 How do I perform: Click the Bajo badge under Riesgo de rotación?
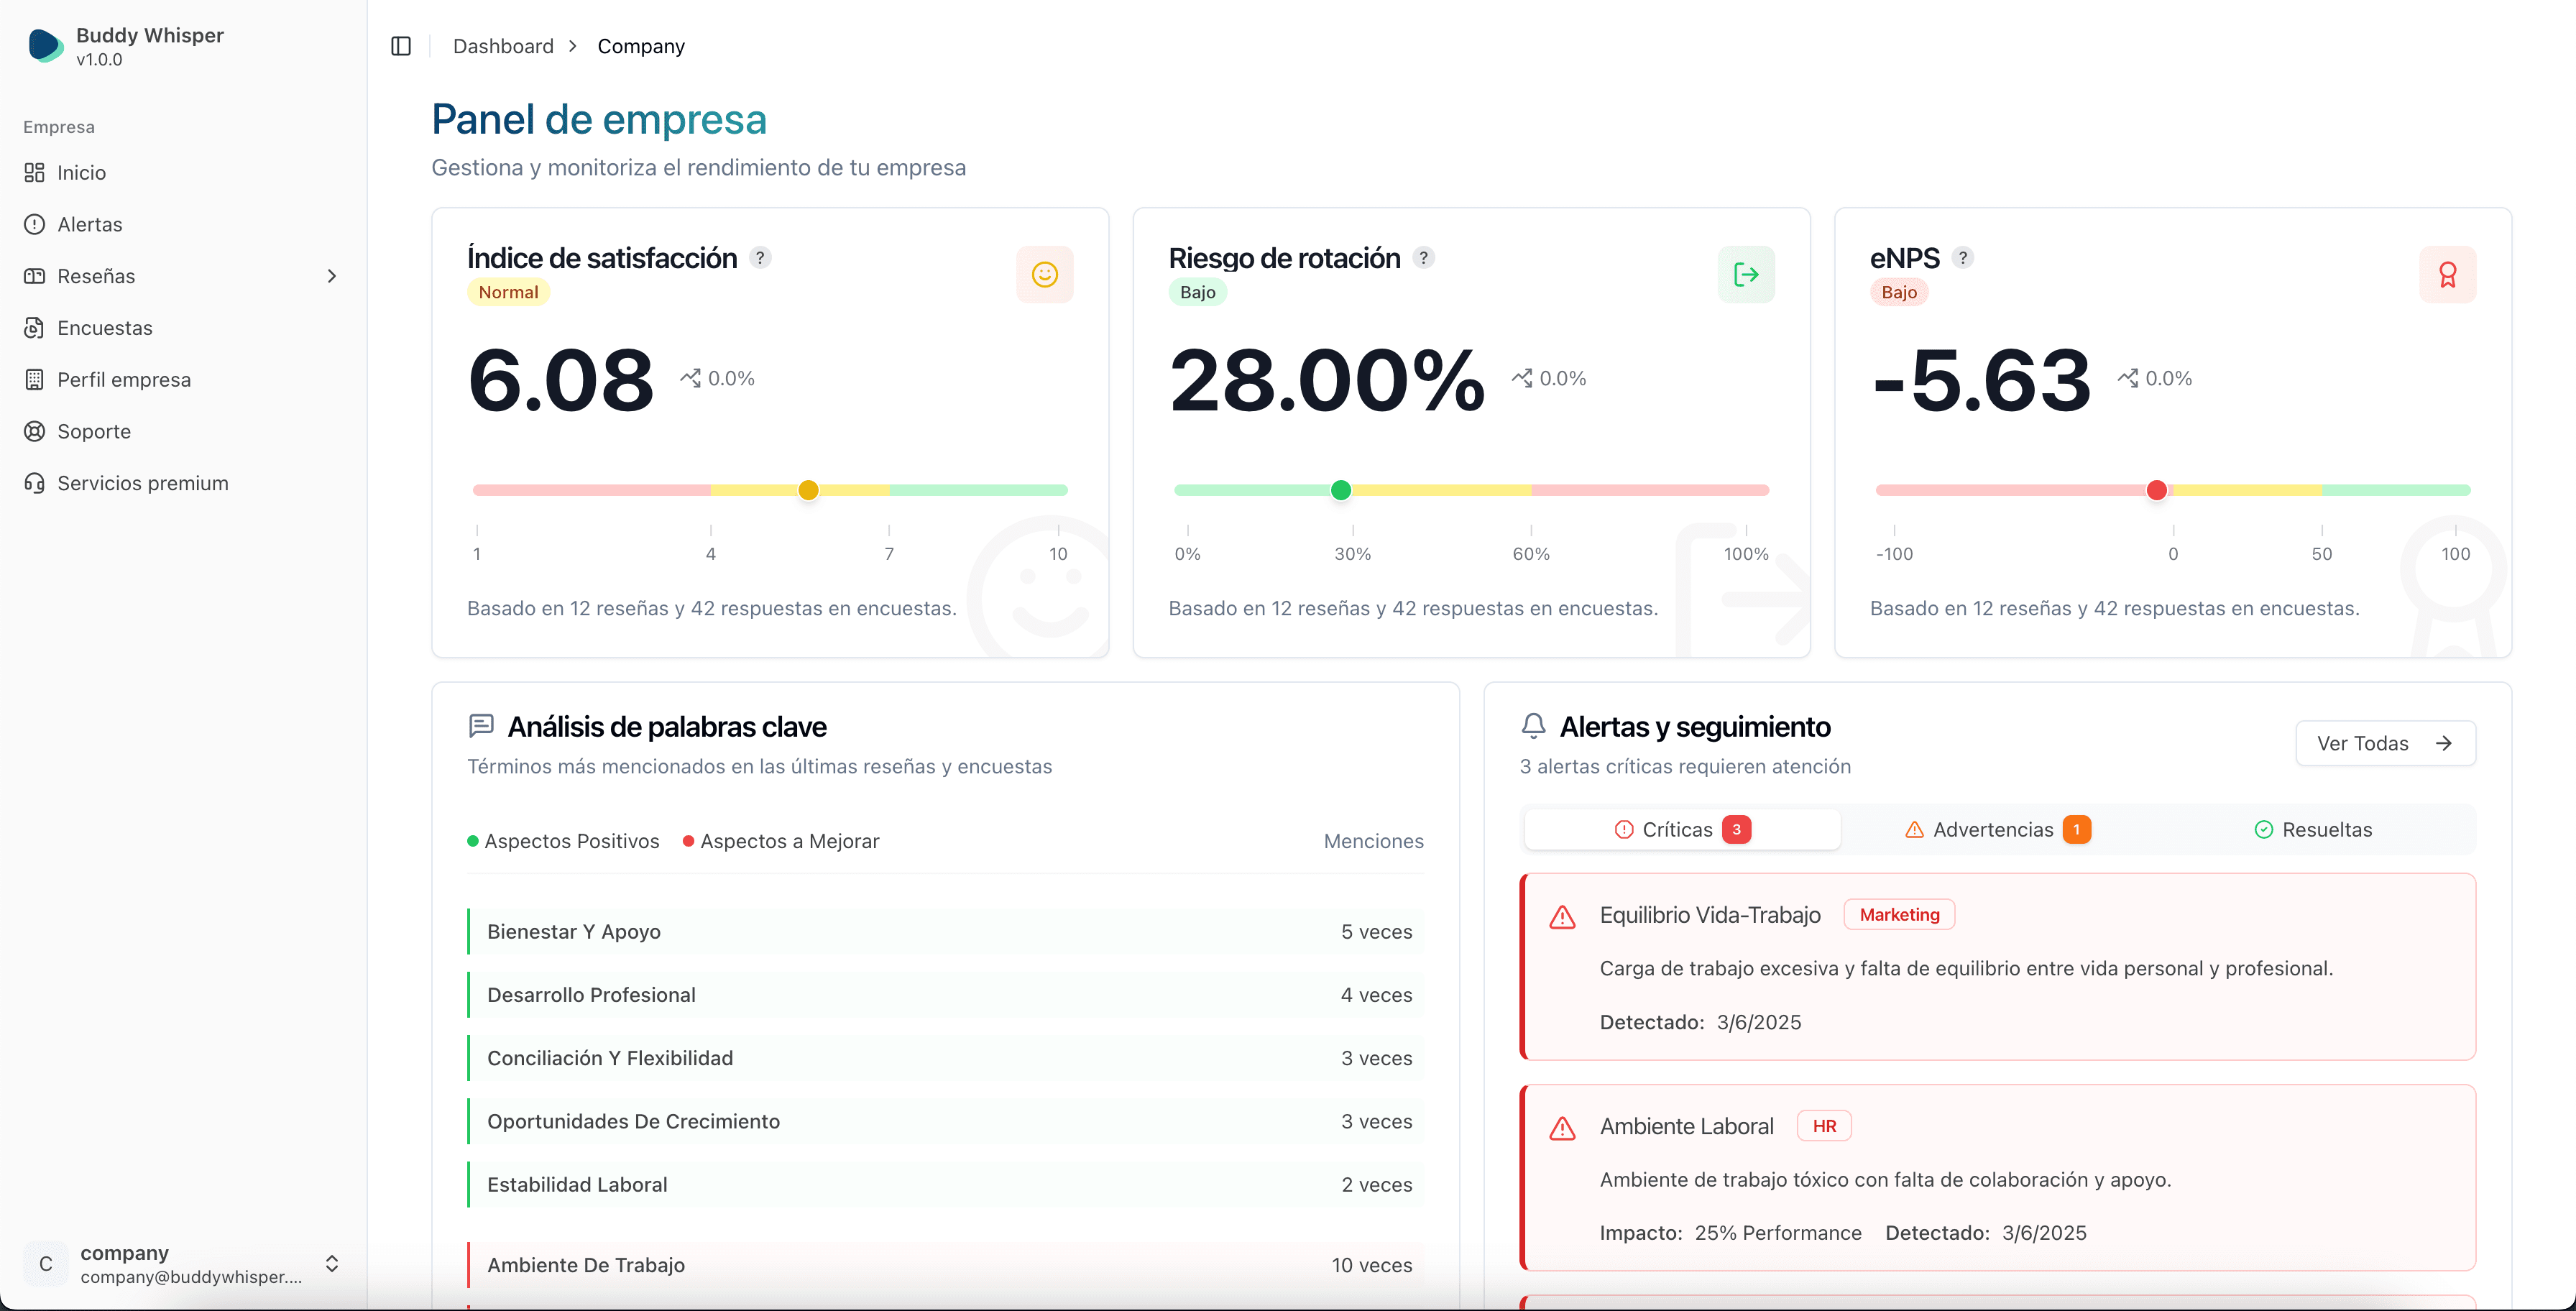(1197, 292)
